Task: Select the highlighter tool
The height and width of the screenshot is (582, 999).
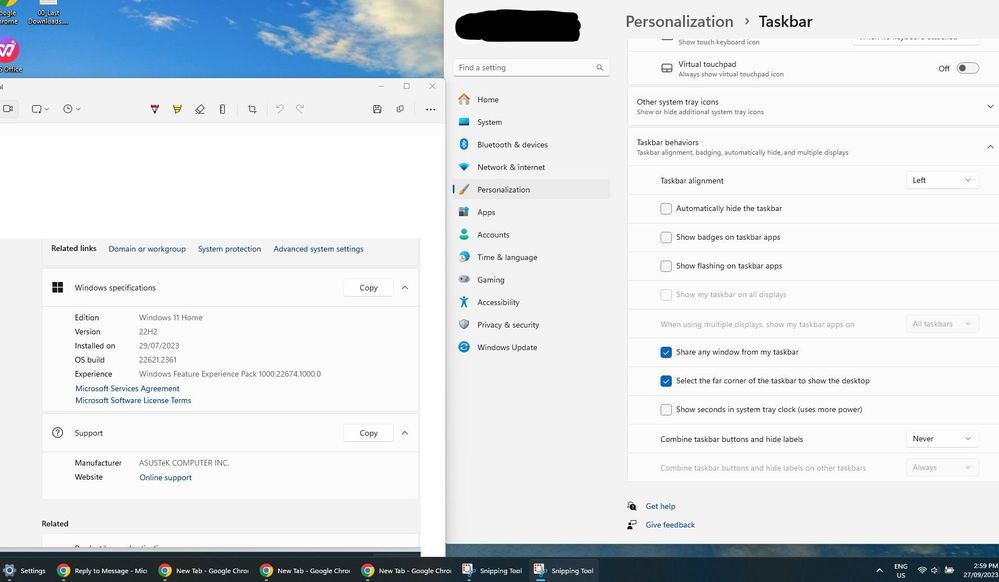Action: 177,109
